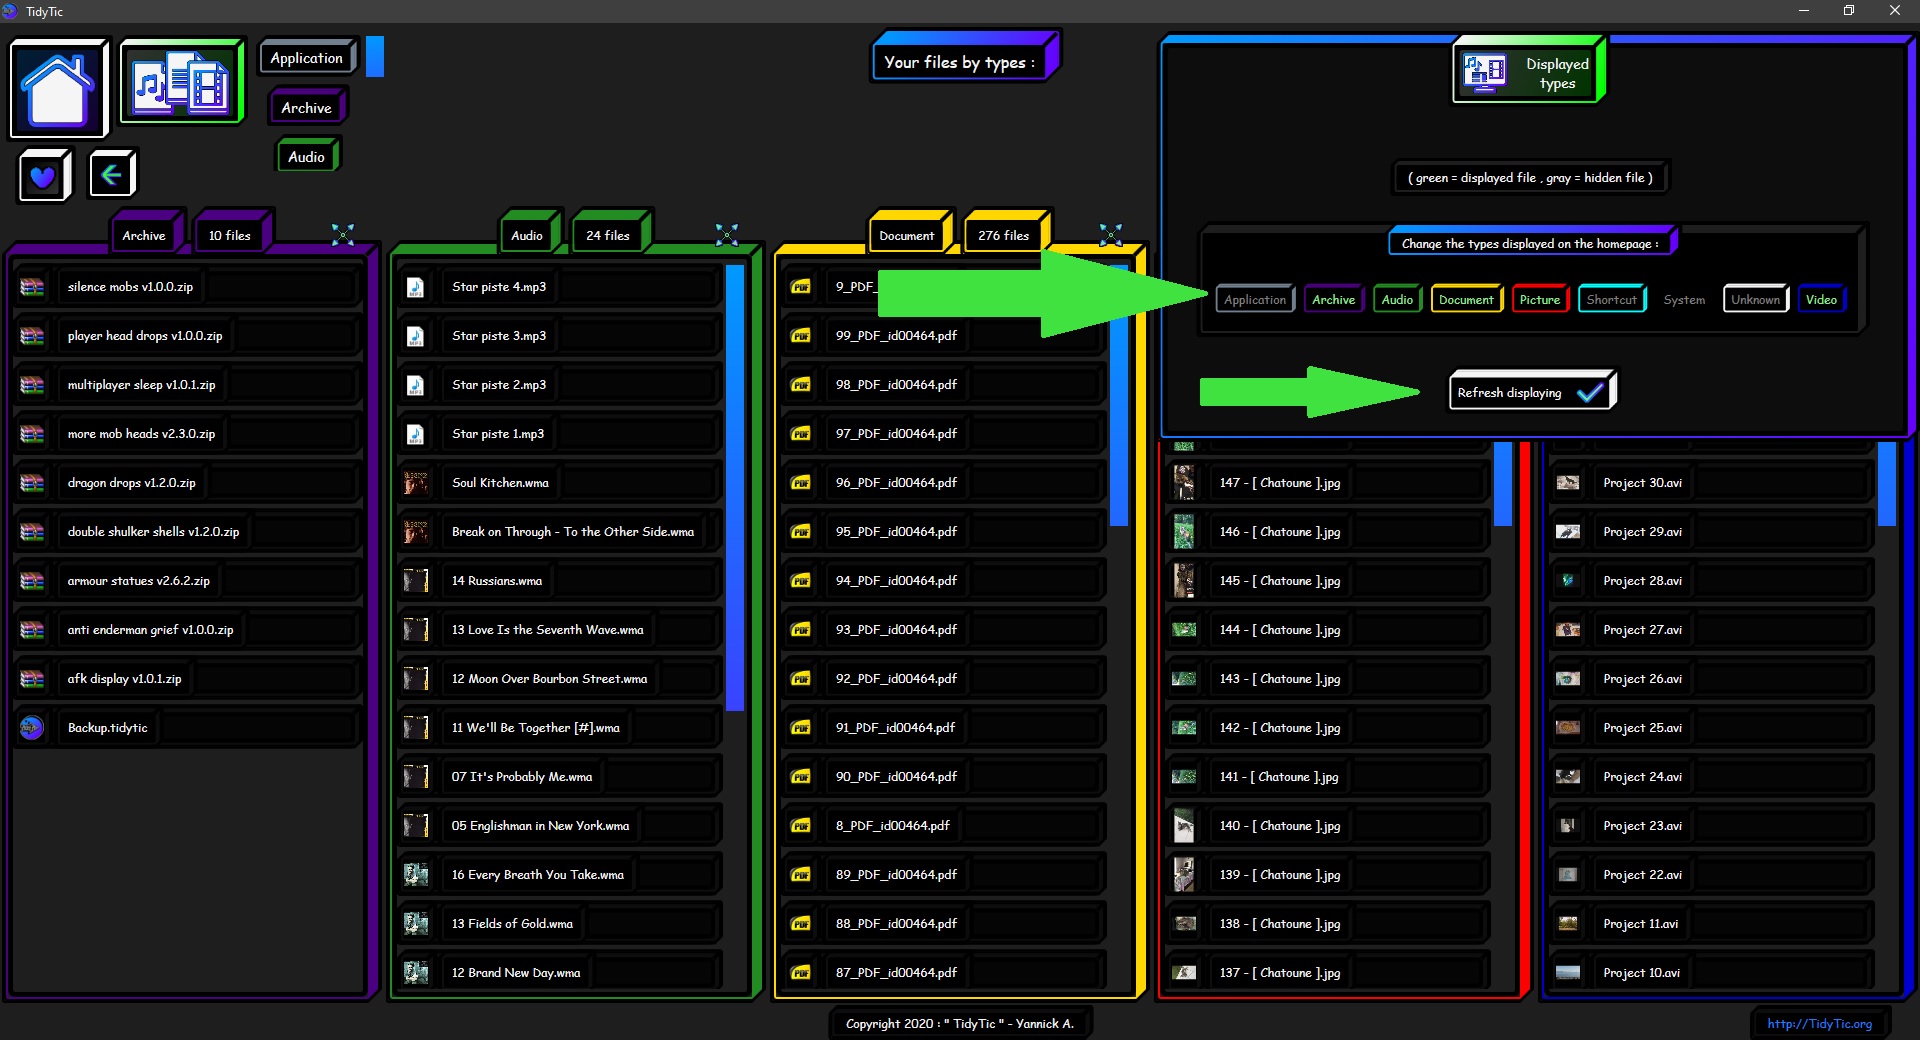Screen dimensions: 1920x1040
Task: Click the PDF icon of 99_PDF_id00464.pdf
Action: point(801,336)
